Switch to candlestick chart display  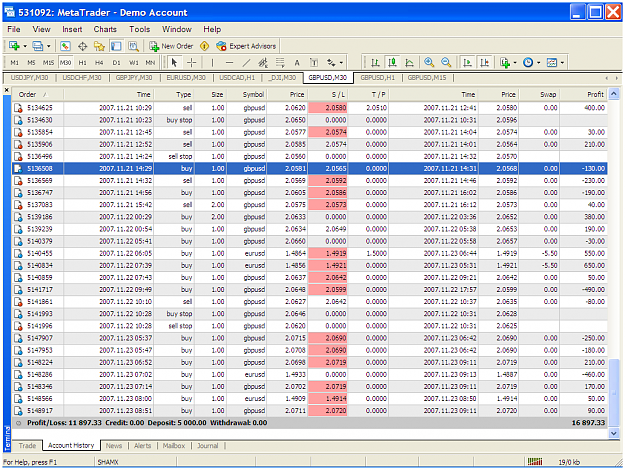click(393, 63)
